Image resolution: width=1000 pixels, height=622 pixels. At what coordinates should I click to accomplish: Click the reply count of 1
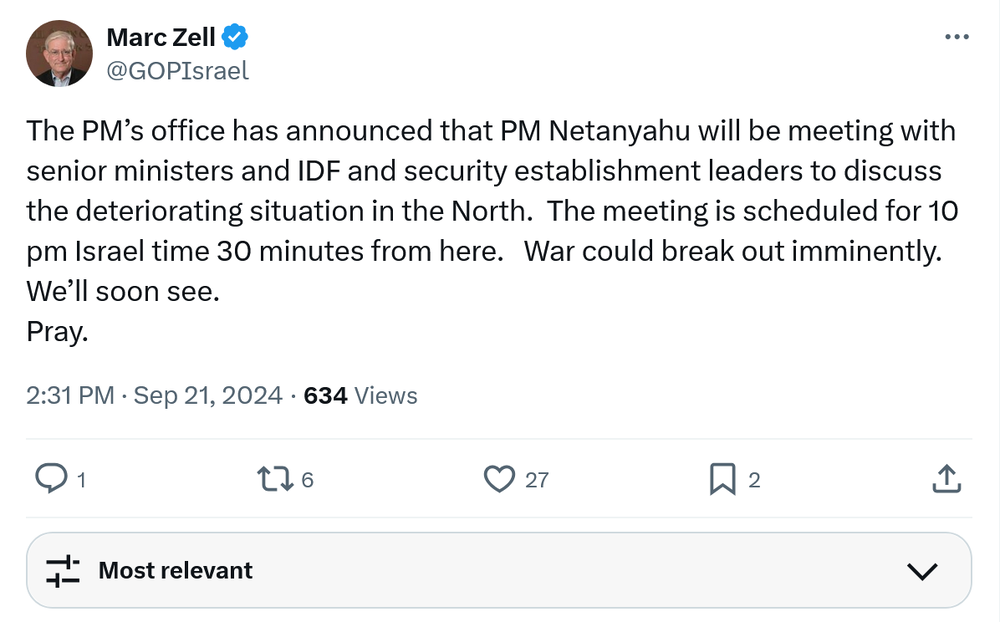click(81, 480)
